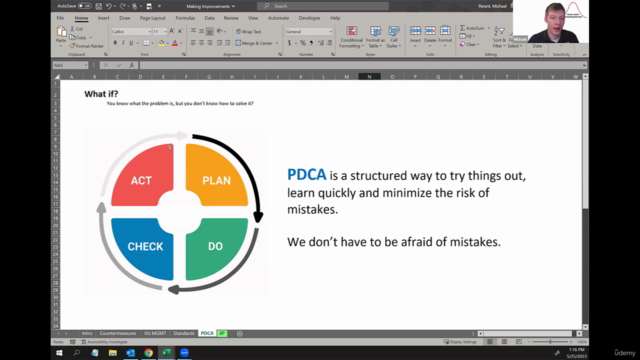
Task: Click the Format cells button
Action: 445,36
